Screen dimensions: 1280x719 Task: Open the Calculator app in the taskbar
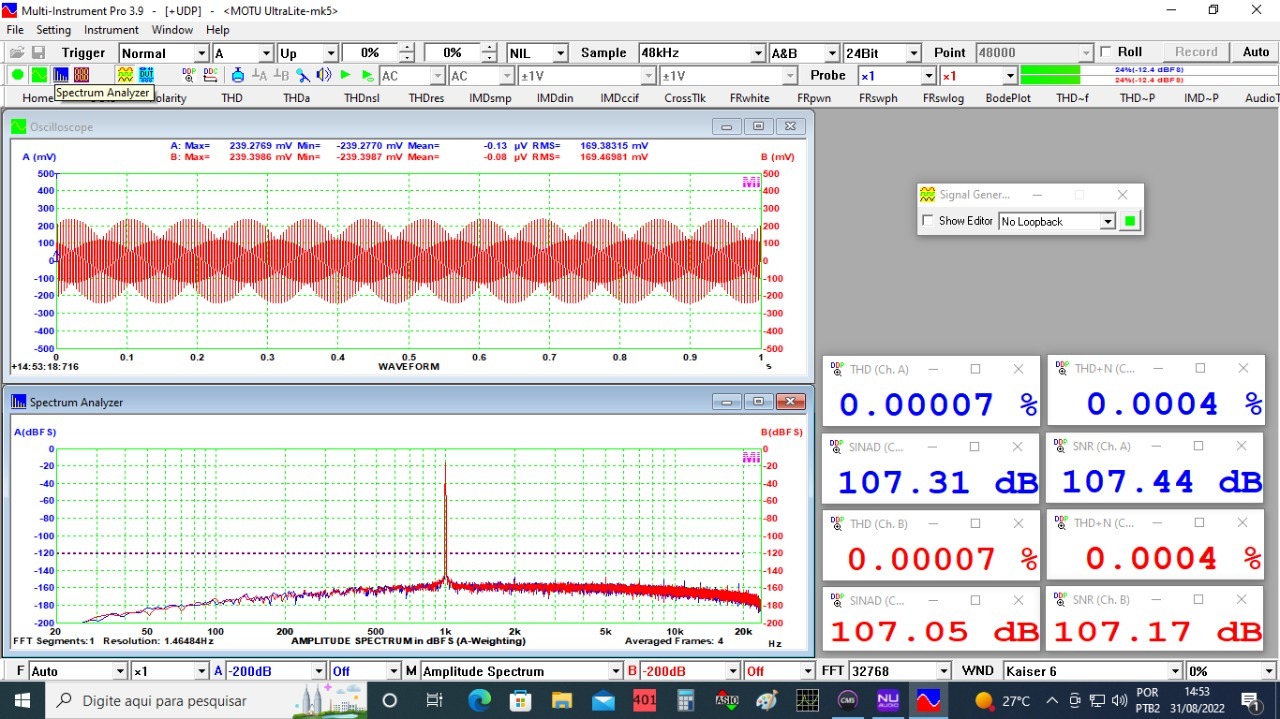point(686,700)
